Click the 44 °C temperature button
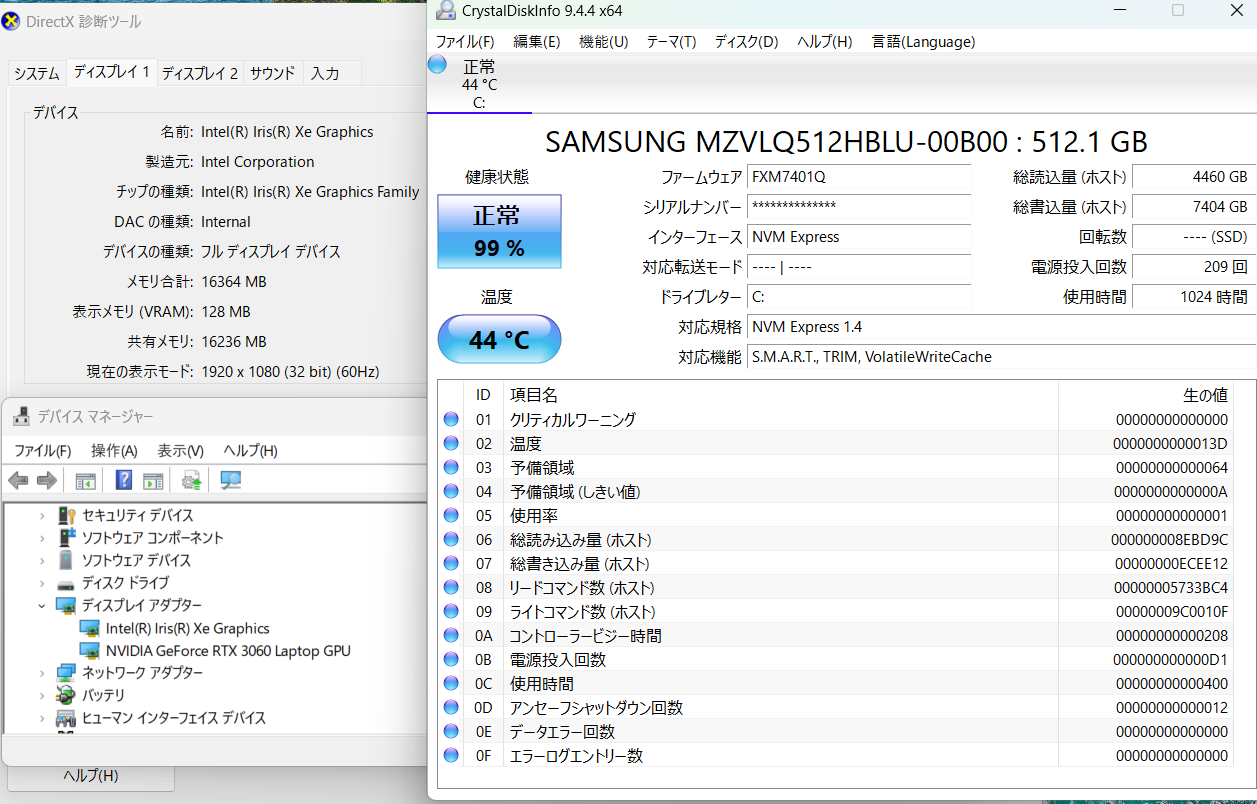This screenshot has width=1257, height=804. tap(499, 340)
